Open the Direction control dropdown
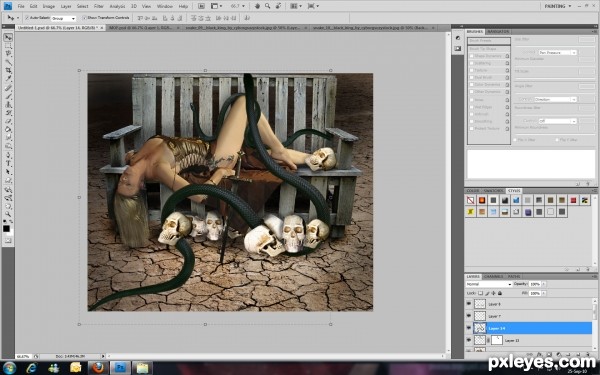Image resolution: width=600 pixels, height=375 pixels. 555,99
